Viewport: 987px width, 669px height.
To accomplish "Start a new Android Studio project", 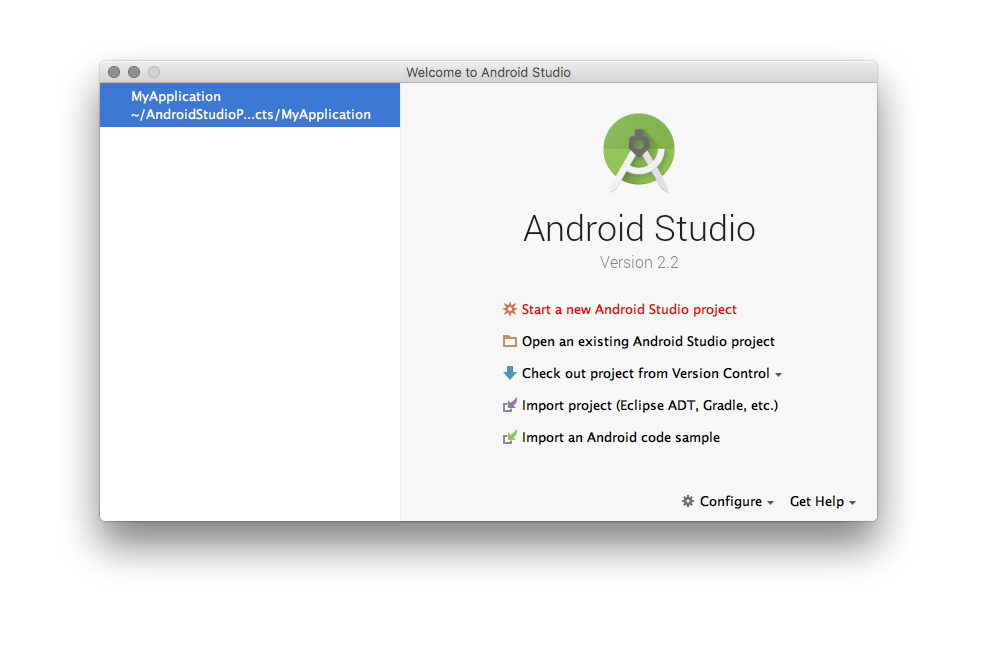I will (629, 309).
